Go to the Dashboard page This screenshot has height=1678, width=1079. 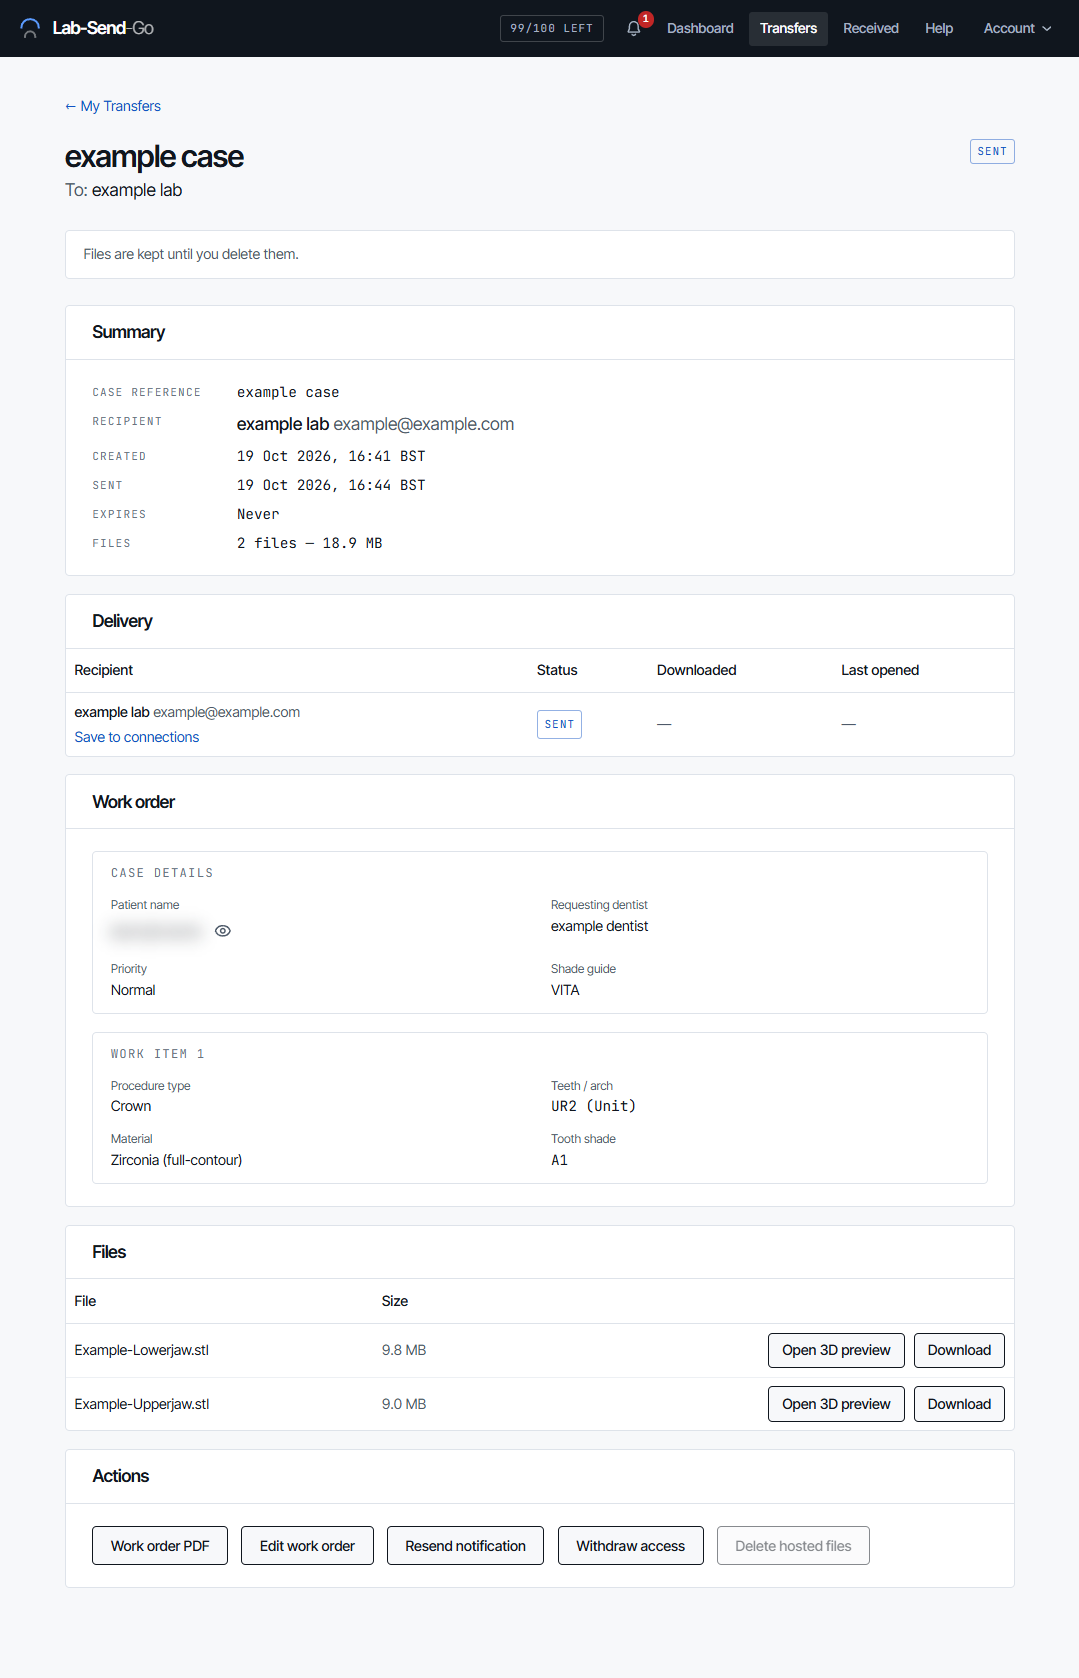[700, 28]
